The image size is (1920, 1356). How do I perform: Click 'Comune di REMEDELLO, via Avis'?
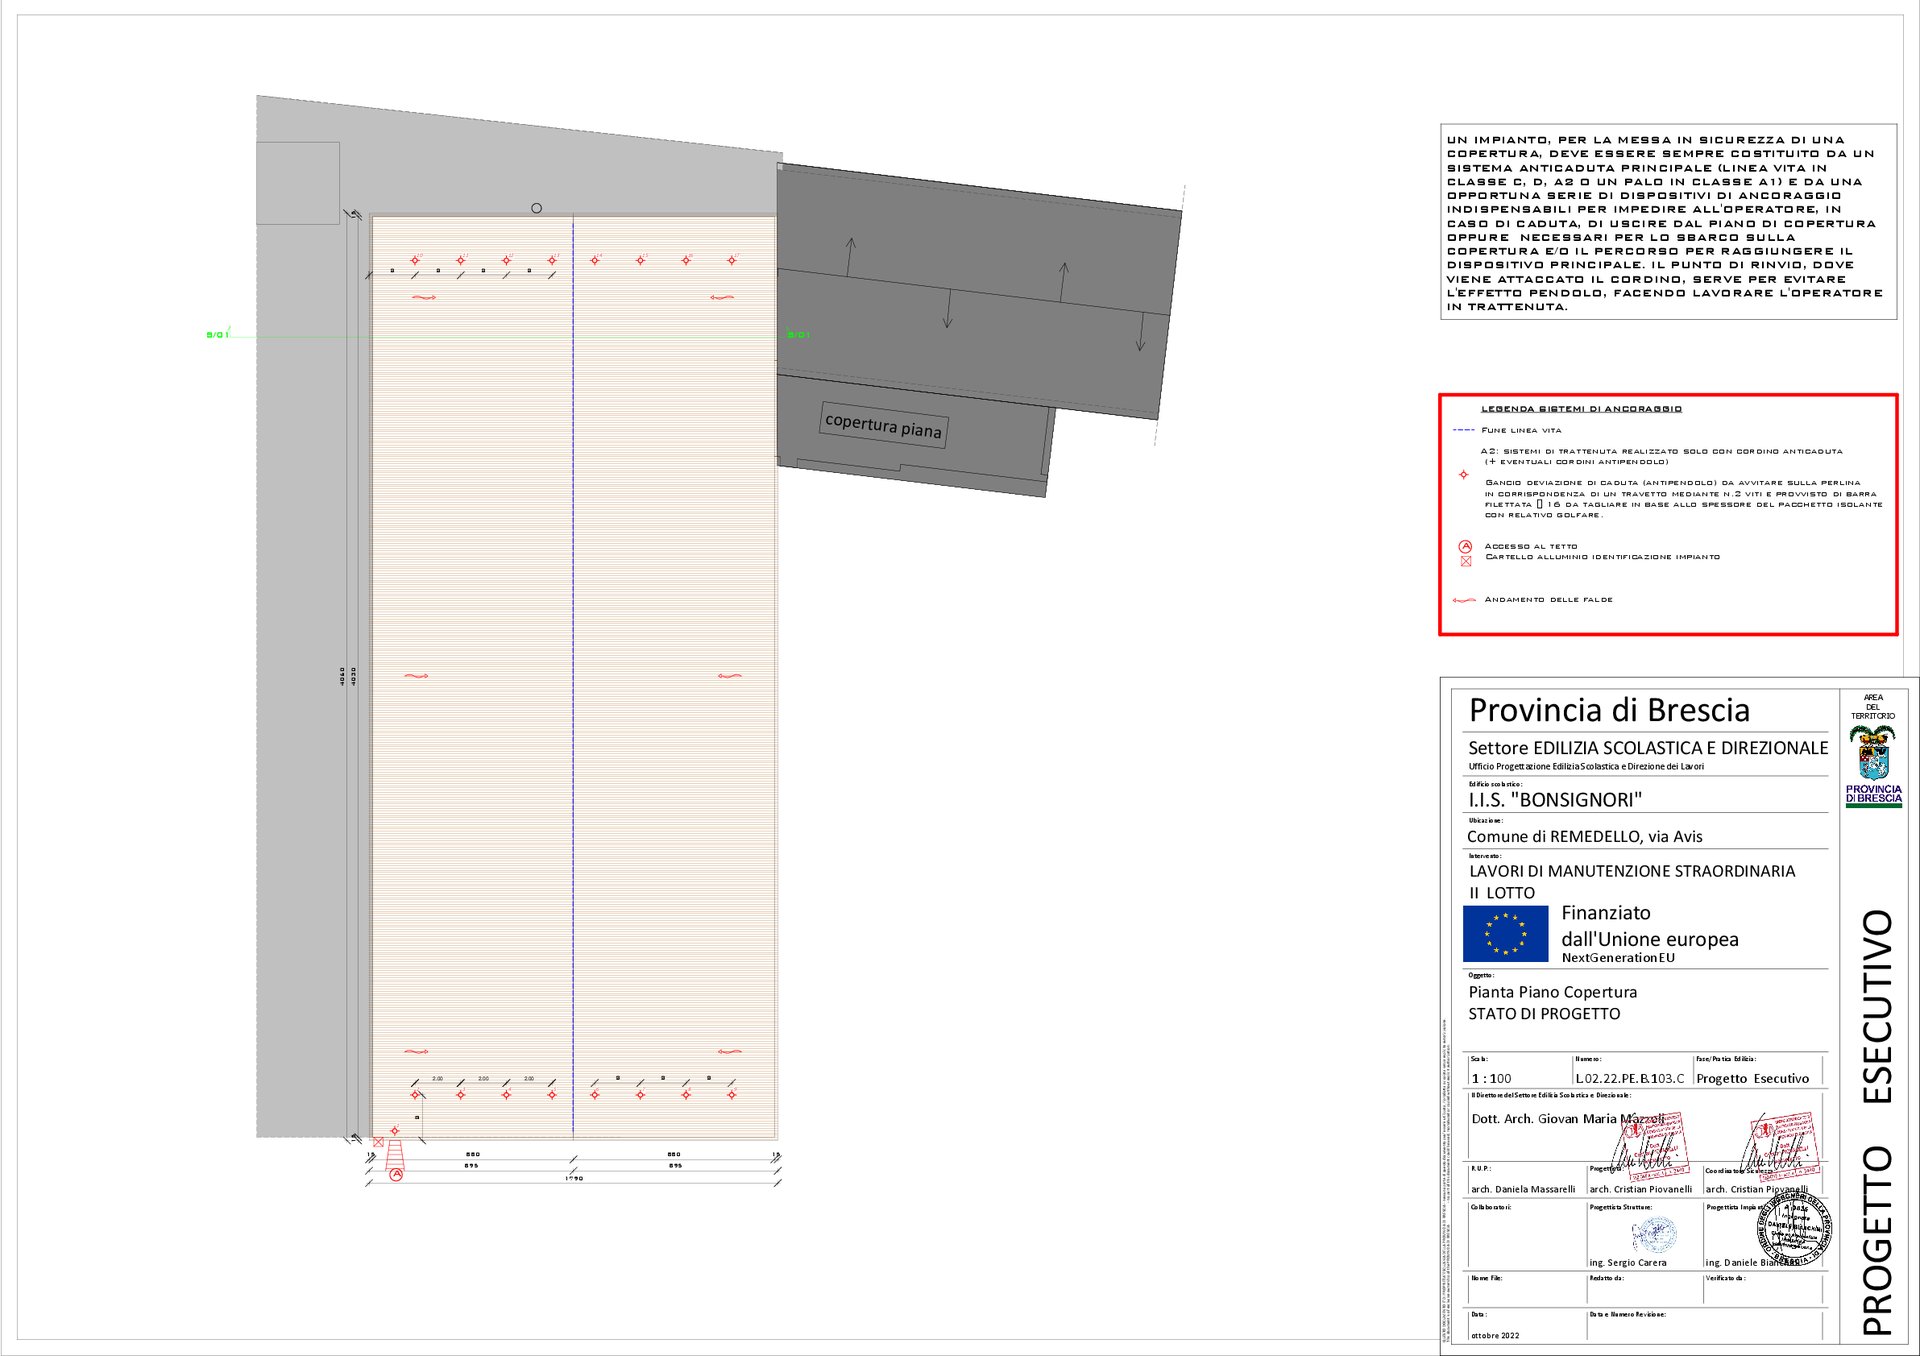[1584, 837]
